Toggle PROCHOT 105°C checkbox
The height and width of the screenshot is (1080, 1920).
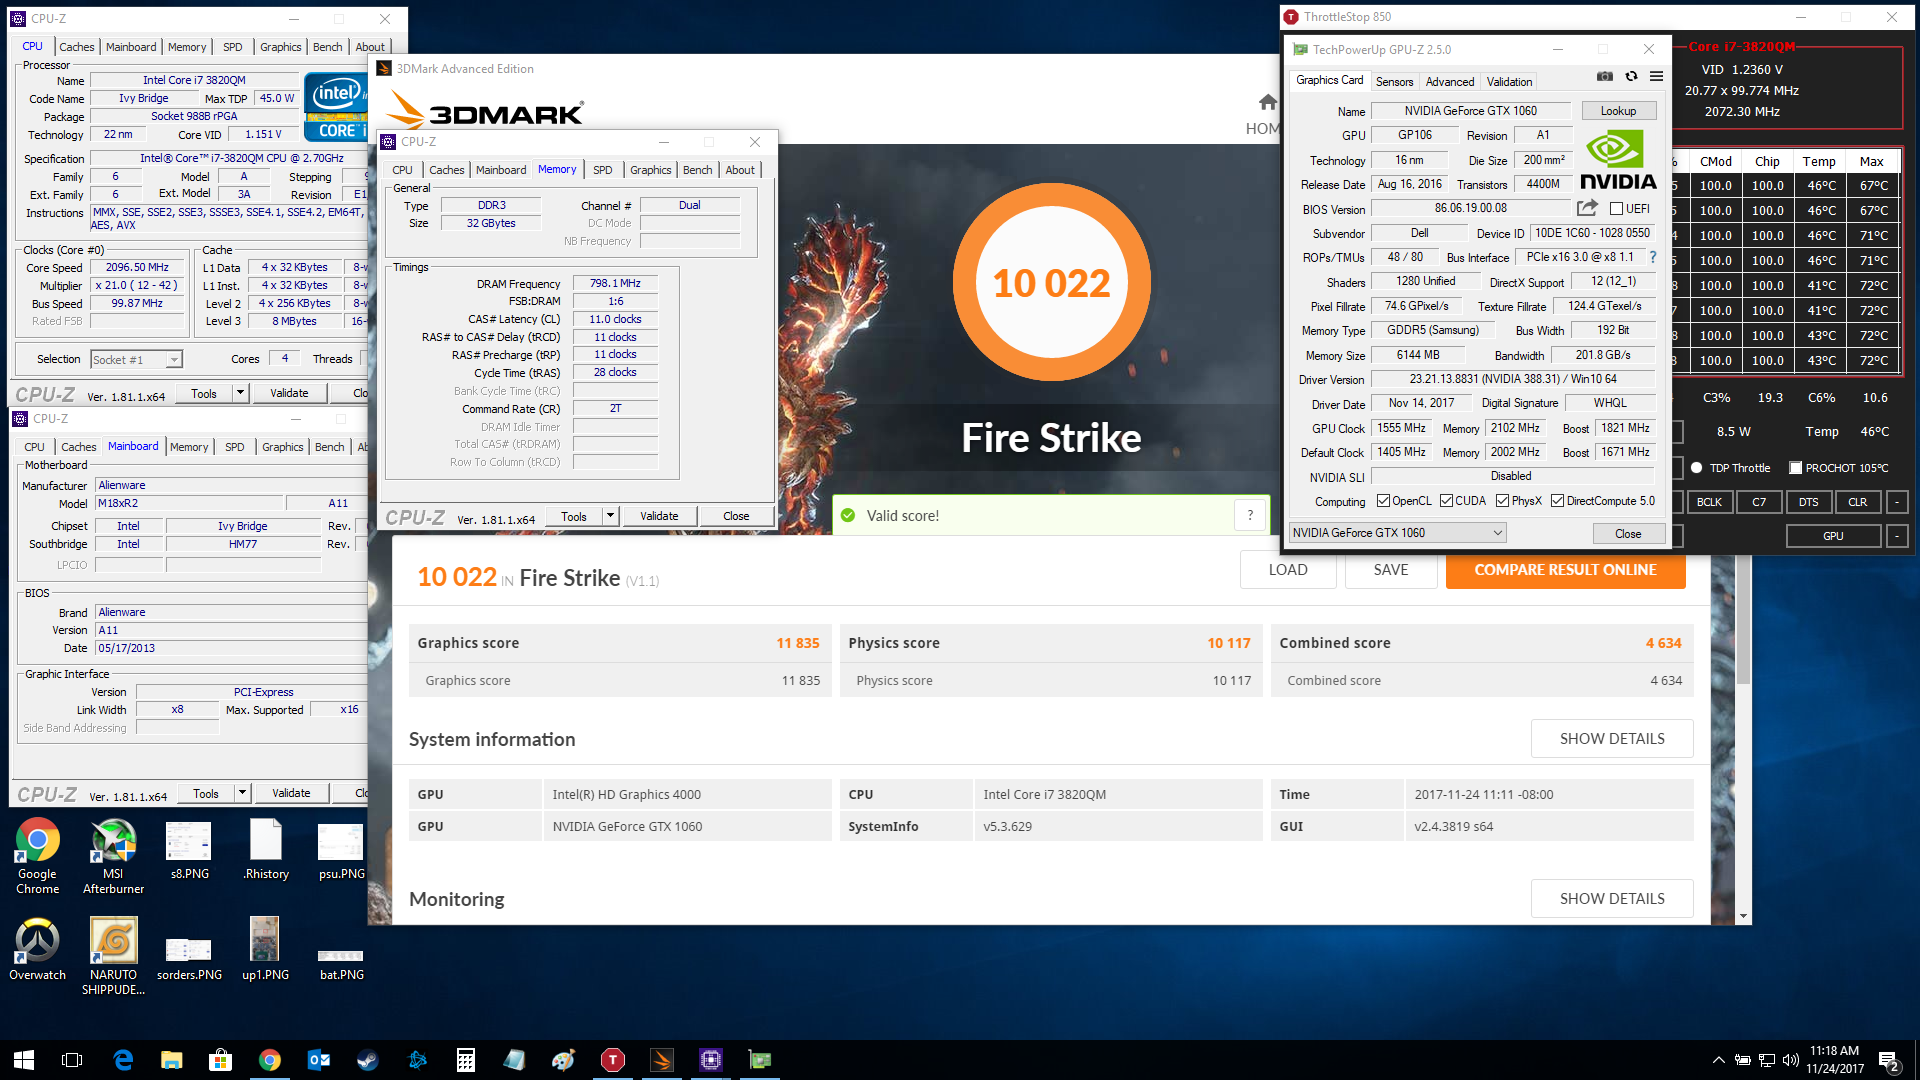pos(1795,468)
